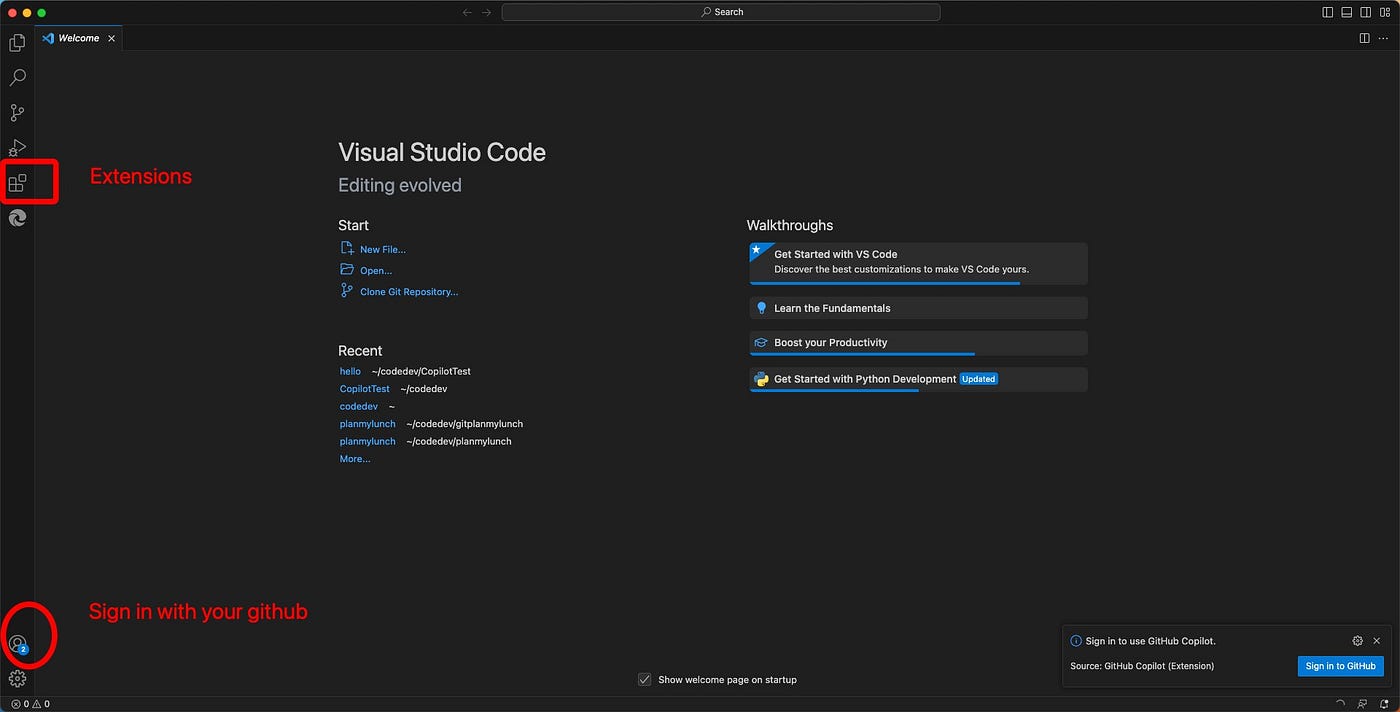Open the editor More Actions ellipsis
Screen dimensions: 1400x712
(x=1383, y=38)
